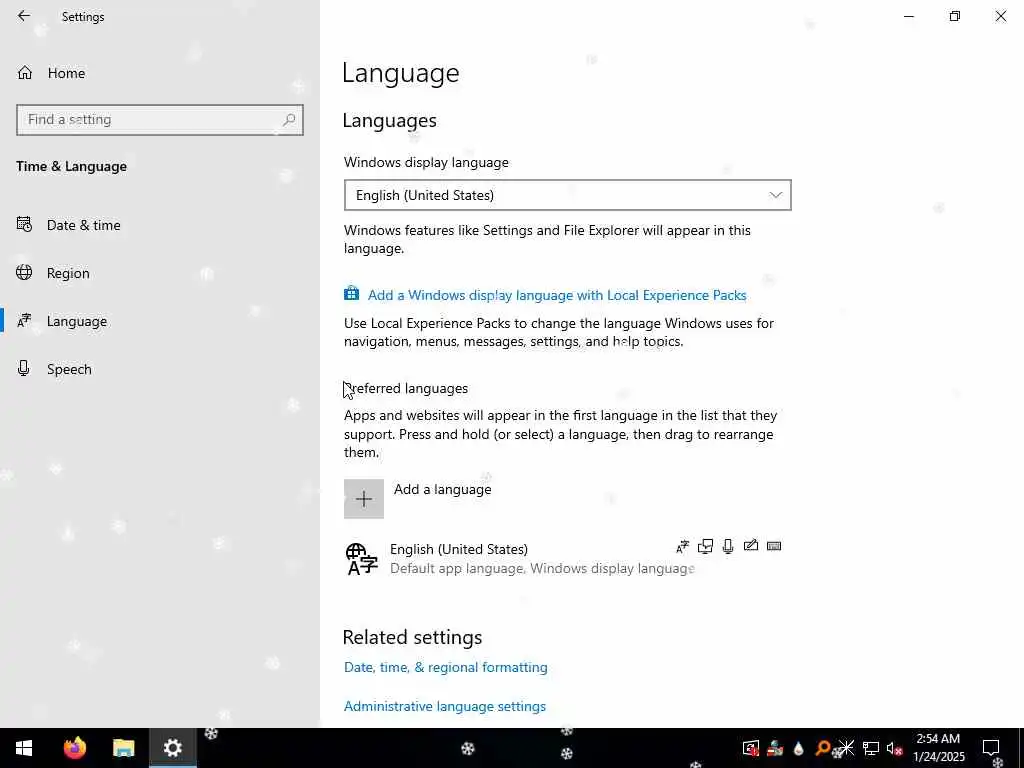Viewport: 1024px width, 768px height.
Task: Click the plus button to add a language
Action: [x=364, y=499]
